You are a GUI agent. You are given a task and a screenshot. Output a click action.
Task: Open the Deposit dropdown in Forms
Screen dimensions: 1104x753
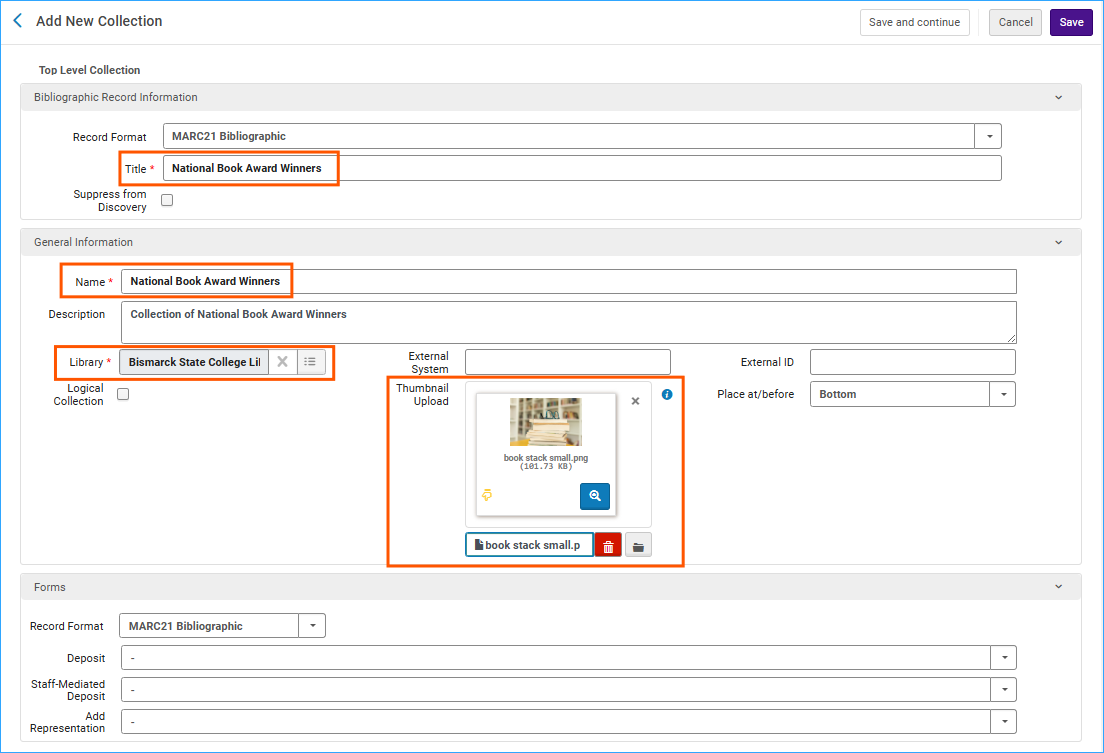[1004, 657]
